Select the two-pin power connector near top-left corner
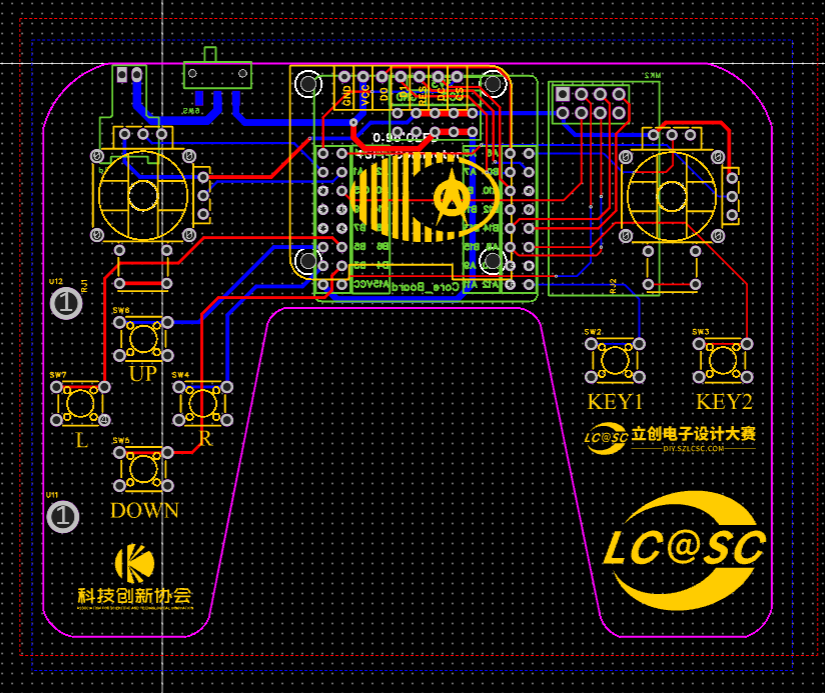This screenshot has width=825, height=693. [x=129, y=75]
